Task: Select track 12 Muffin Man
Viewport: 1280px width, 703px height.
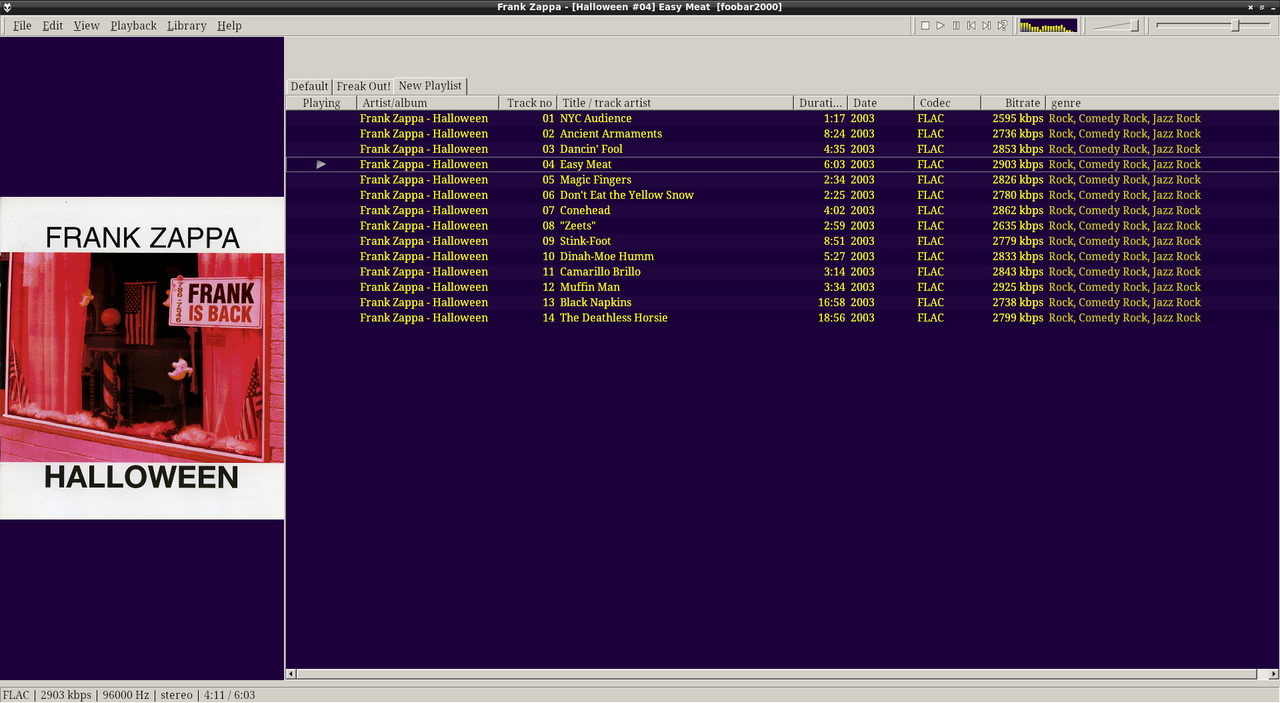Action: tap(782, 287)
